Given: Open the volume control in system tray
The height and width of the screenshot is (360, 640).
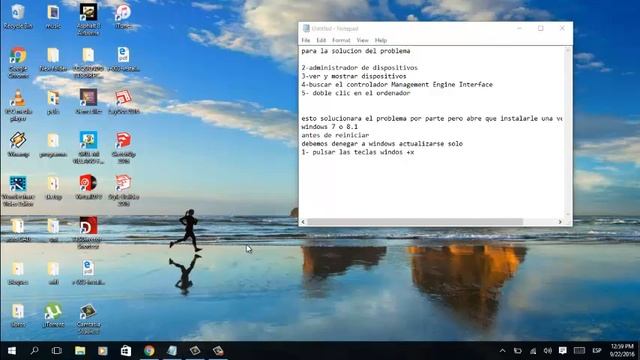Looking at the screenshot, I should point(548,351).
